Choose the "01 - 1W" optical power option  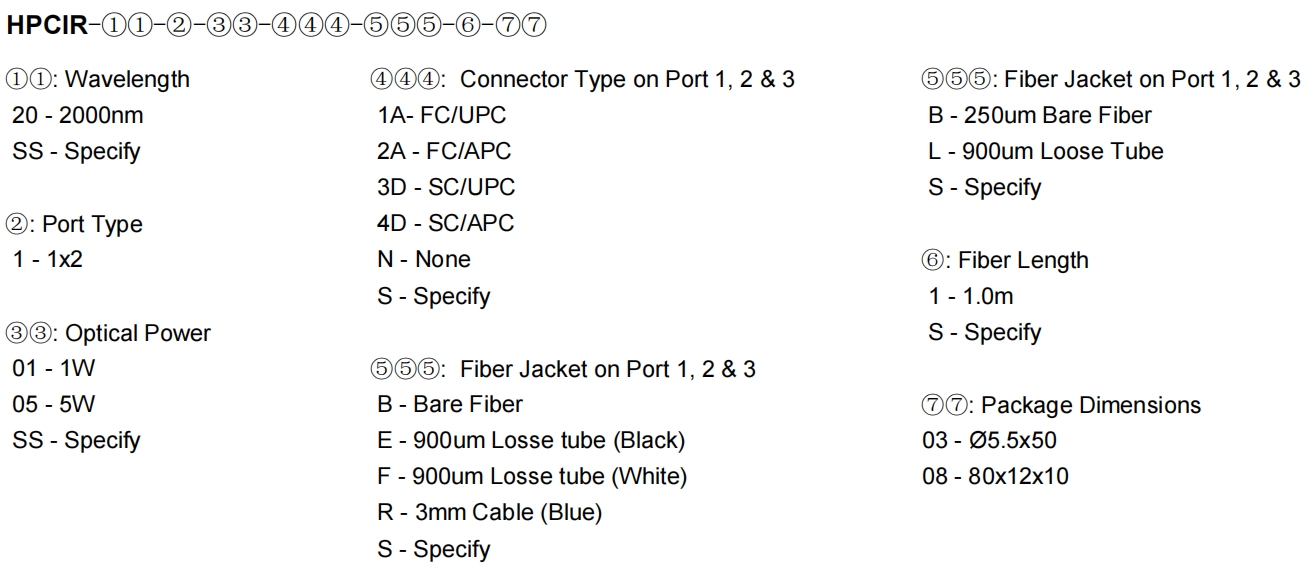(54, 368)
